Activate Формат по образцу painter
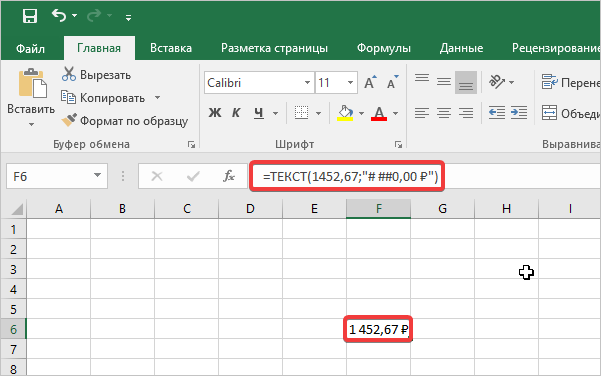 [x=125, y=121]
